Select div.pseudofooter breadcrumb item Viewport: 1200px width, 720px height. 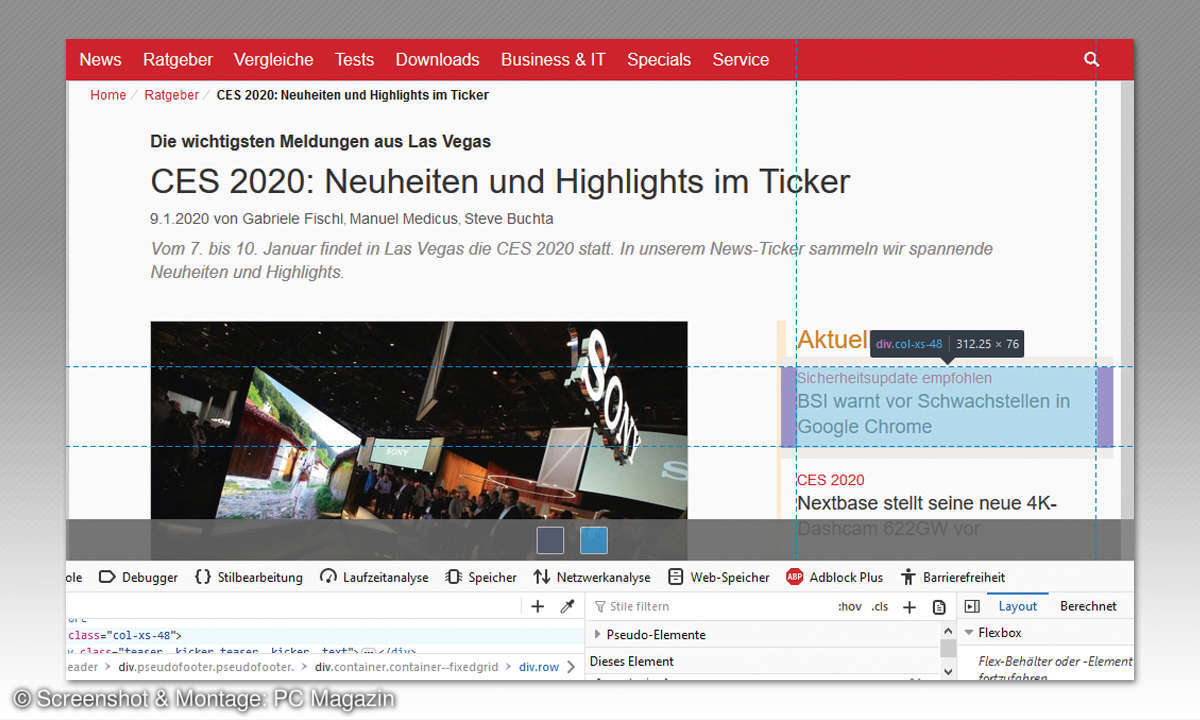click(x=206, y=667)
